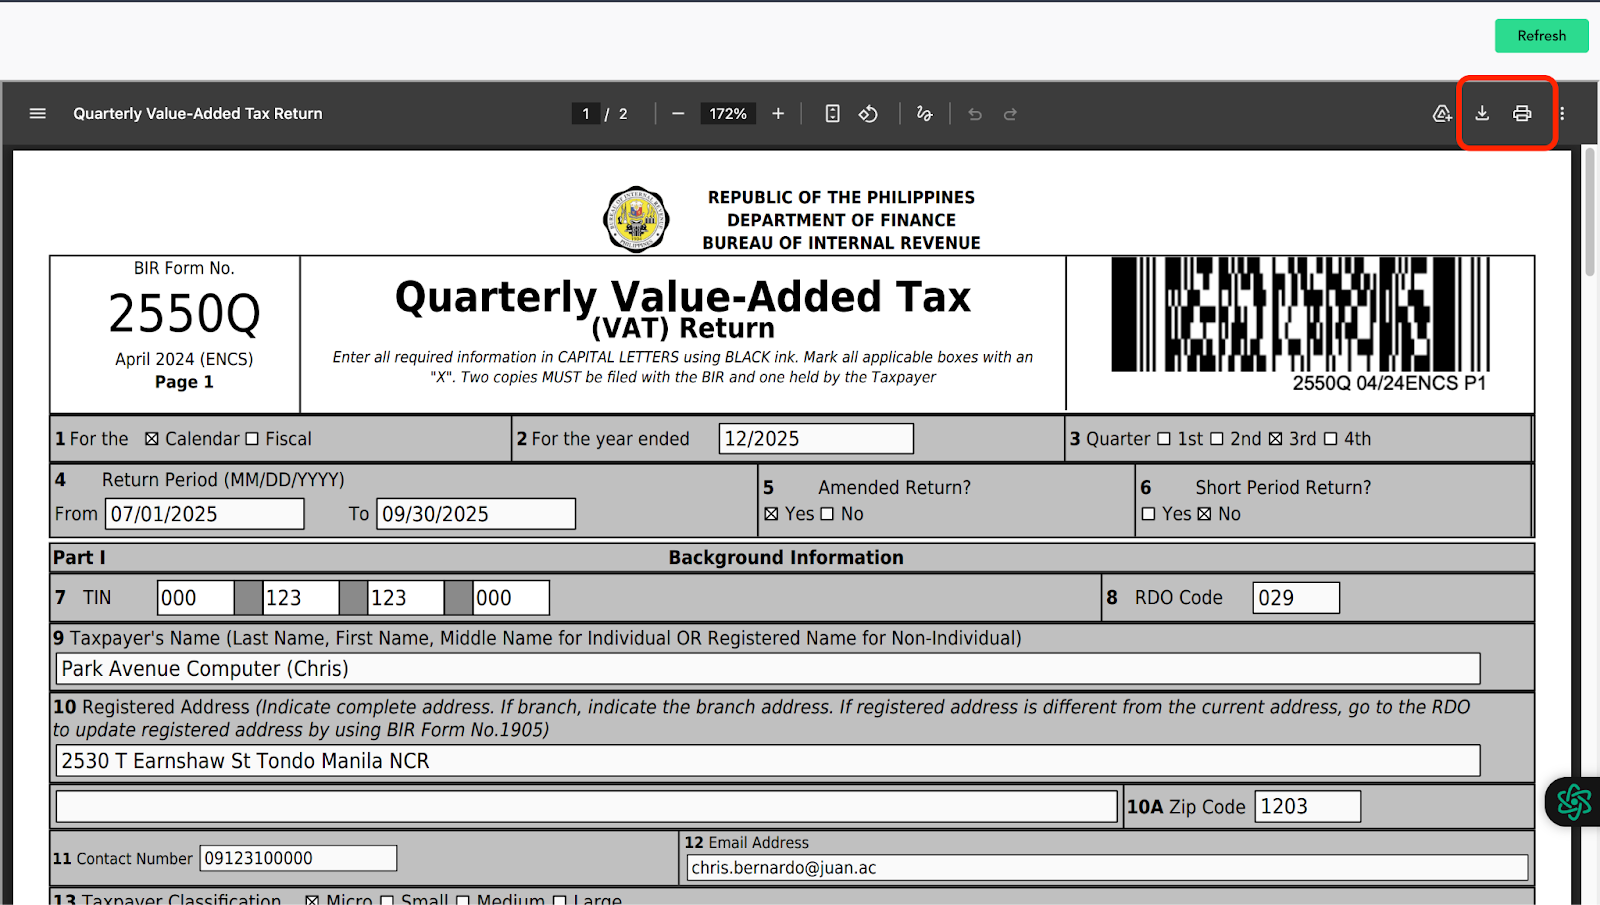Viewport: 1600px width, 905px height.
Task: Print the VAT return document
Action: [1522, 114]
